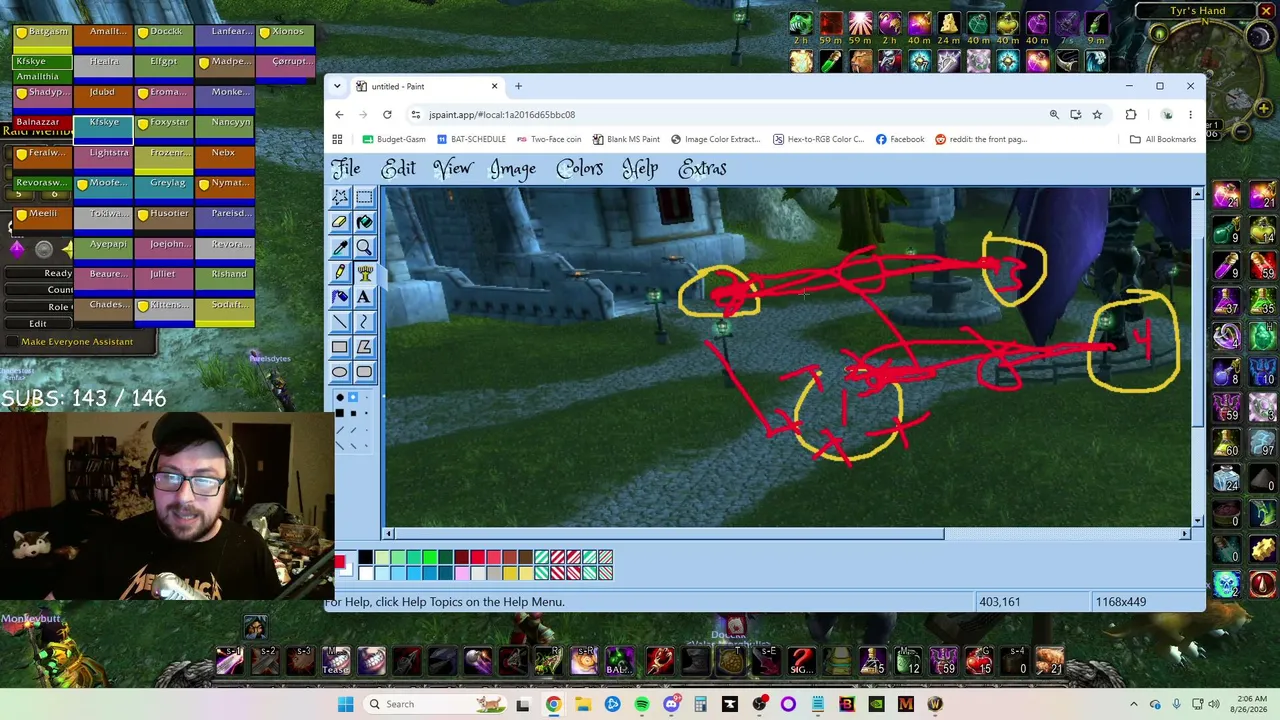Go back in the Chrome browser
Viewport: 1280px width, 720px height.
(x=339, y=114)
